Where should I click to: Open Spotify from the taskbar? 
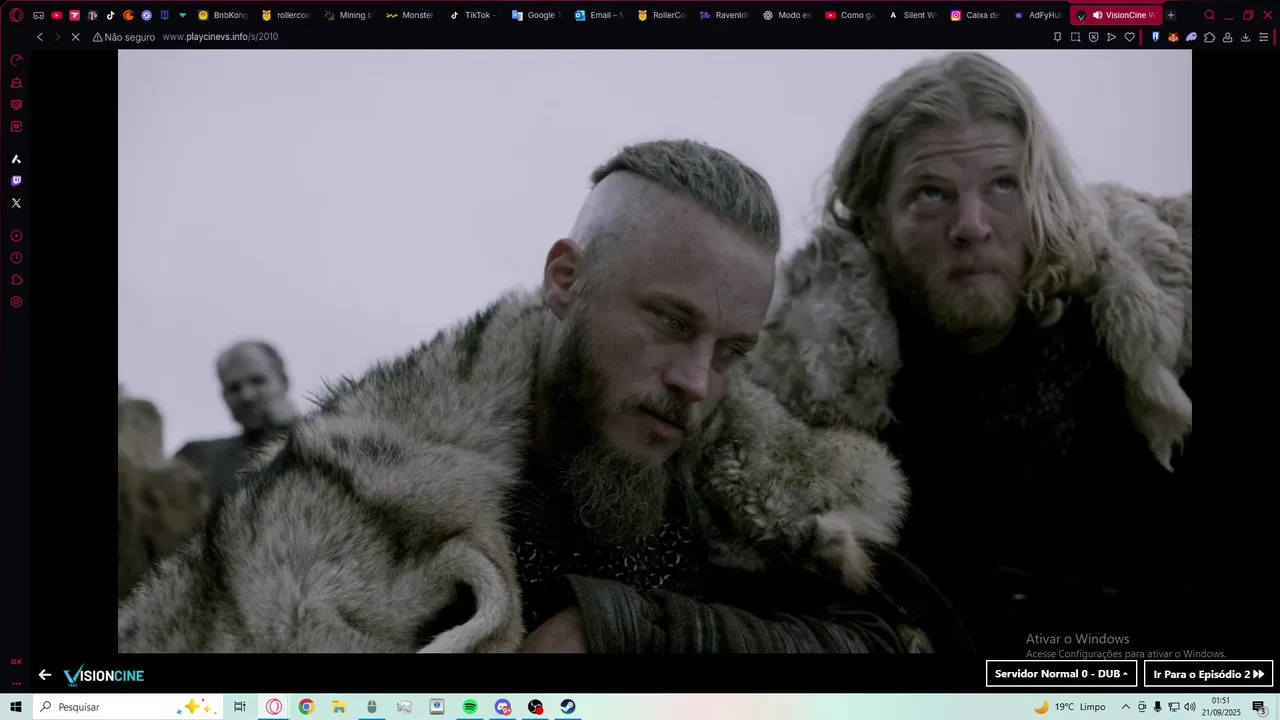pyautogui.click(x=470, y=707)
